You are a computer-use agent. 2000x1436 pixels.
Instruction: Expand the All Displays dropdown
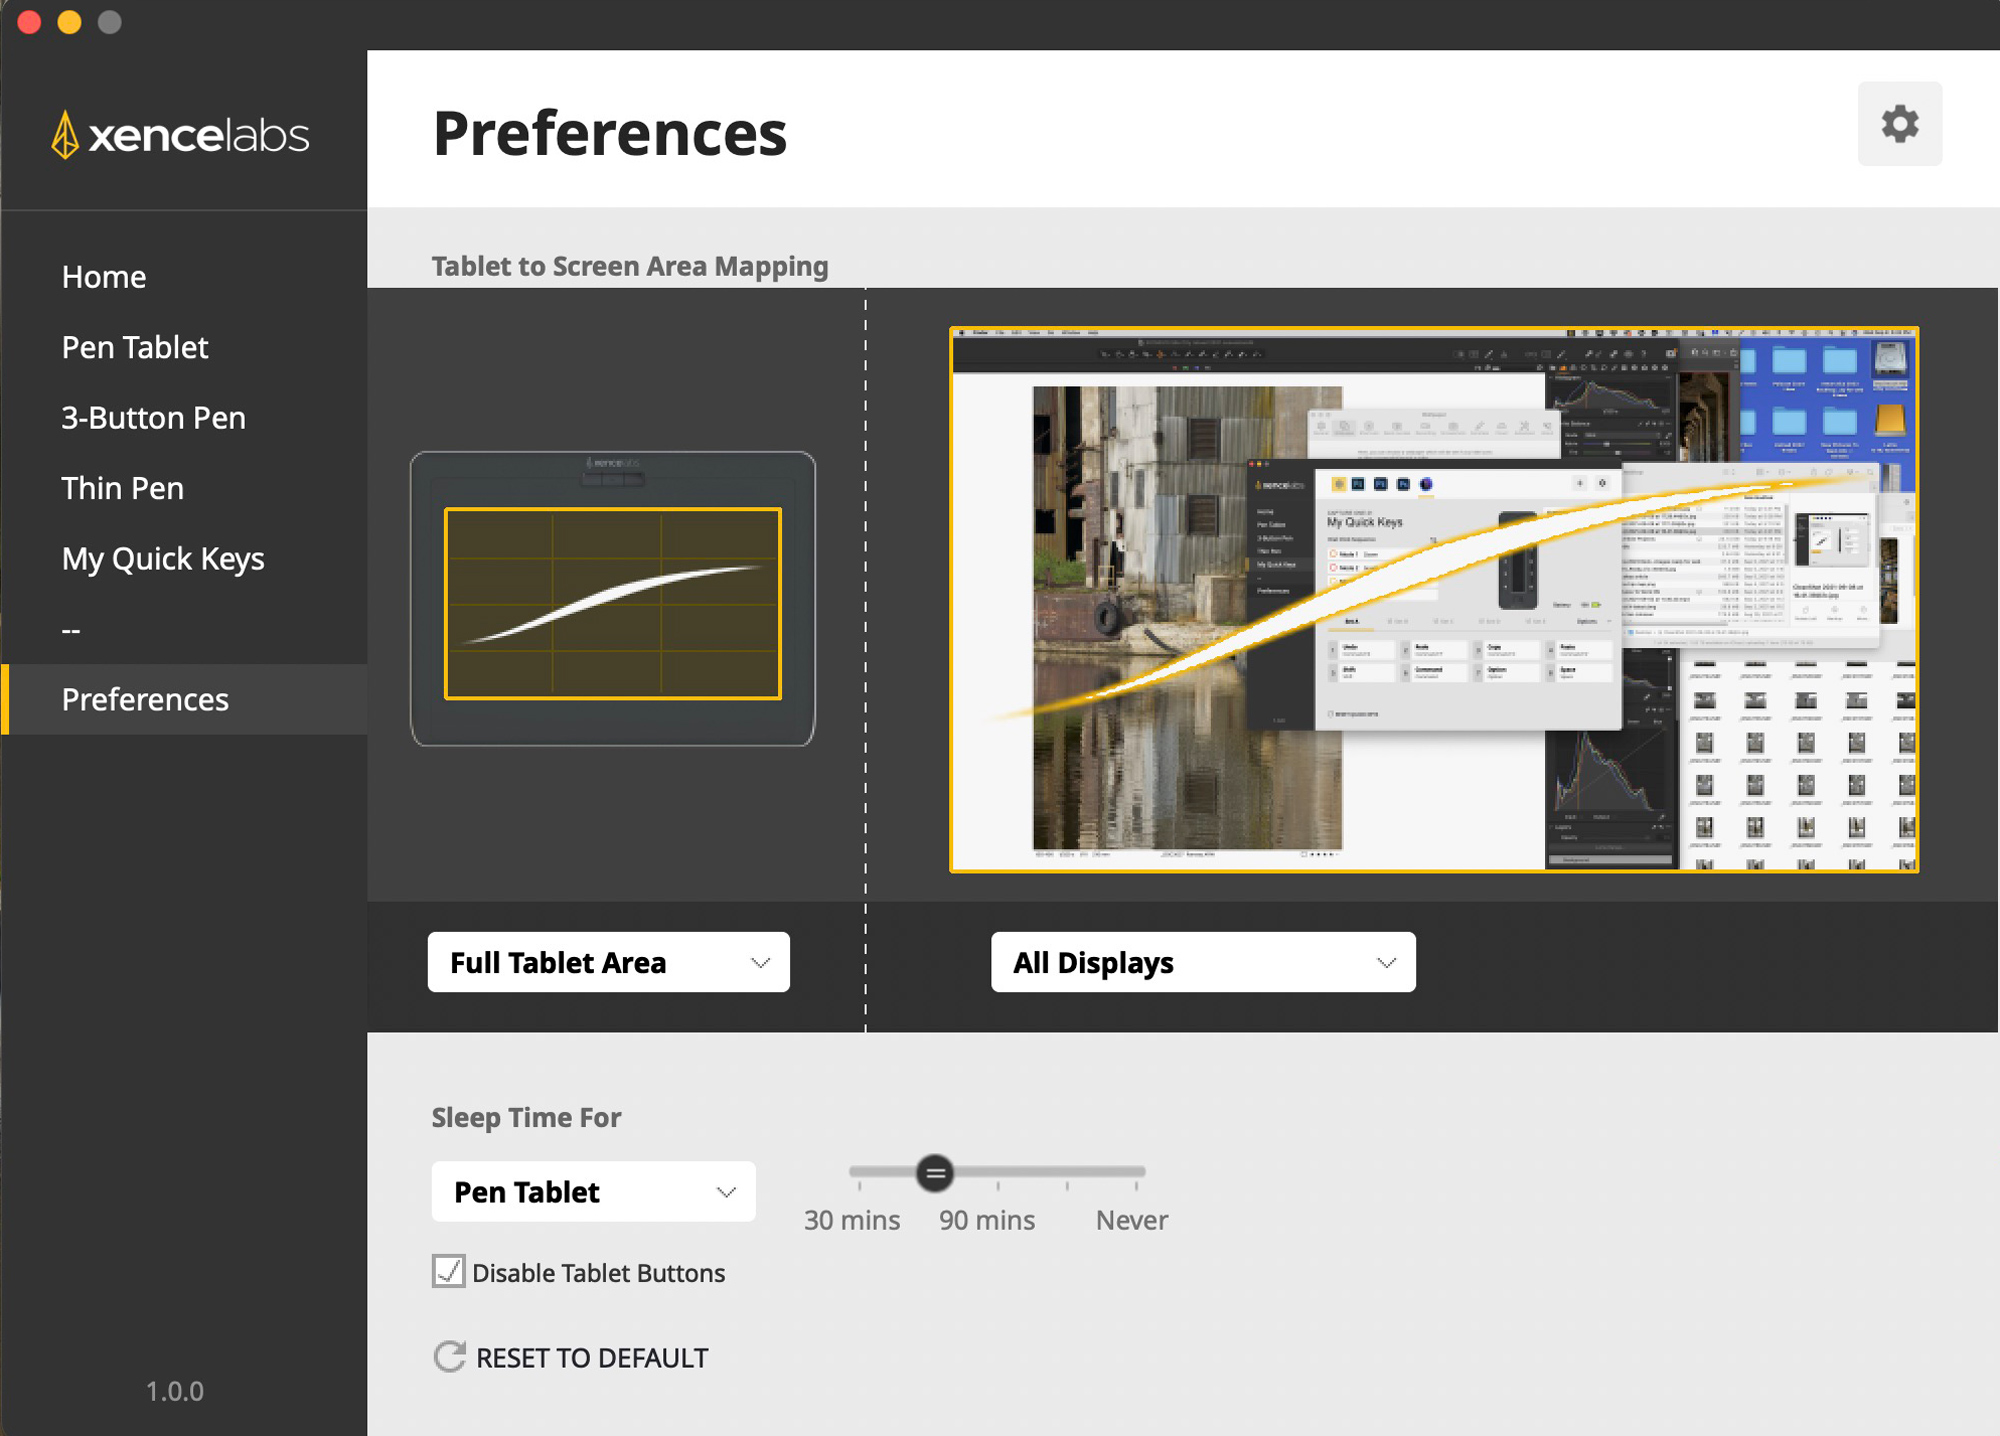(x=1202, y=962)
